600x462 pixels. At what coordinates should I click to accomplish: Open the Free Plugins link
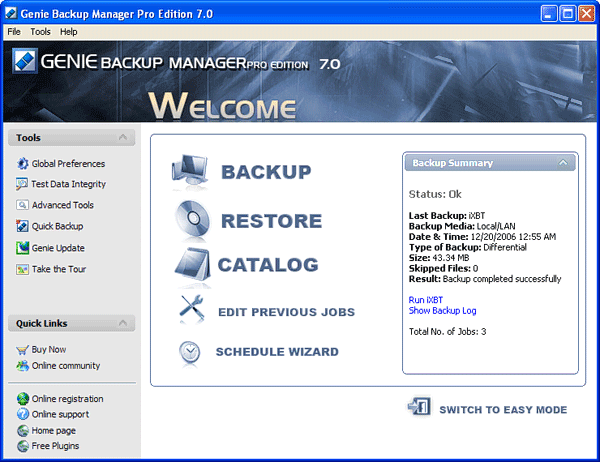[55, 446]
